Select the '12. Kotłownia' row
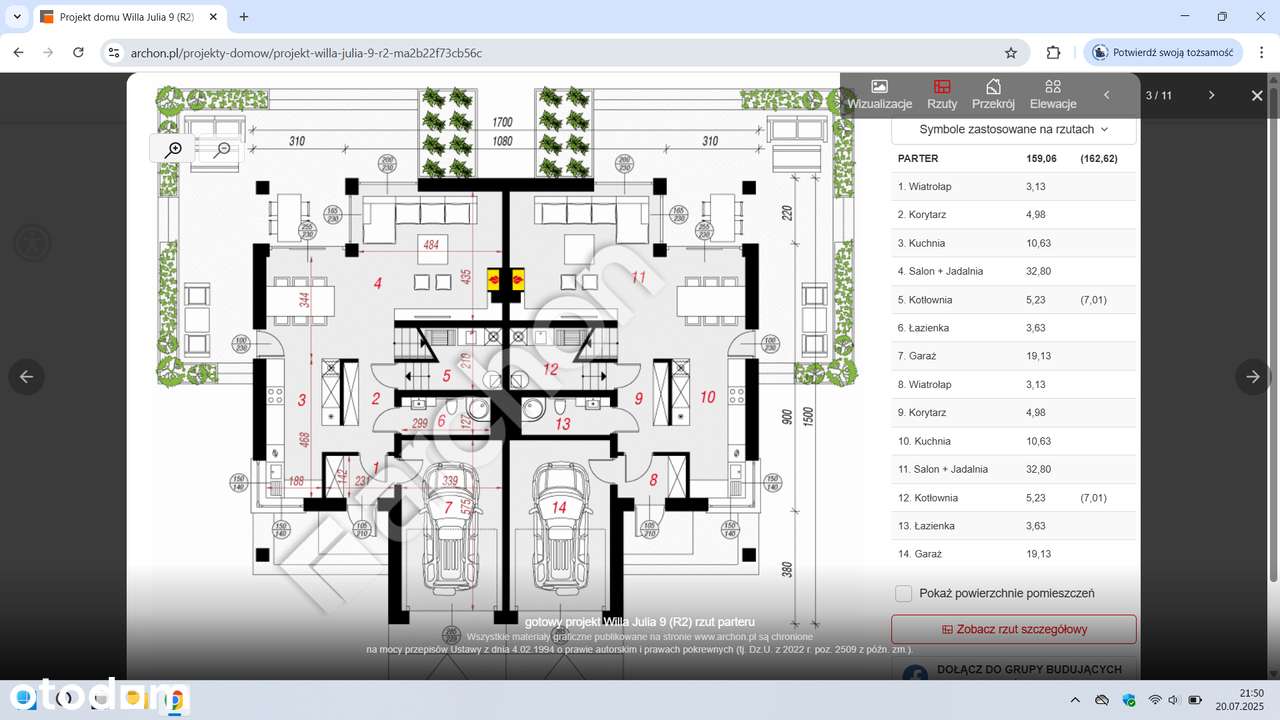 click(x=1014, y=497)
